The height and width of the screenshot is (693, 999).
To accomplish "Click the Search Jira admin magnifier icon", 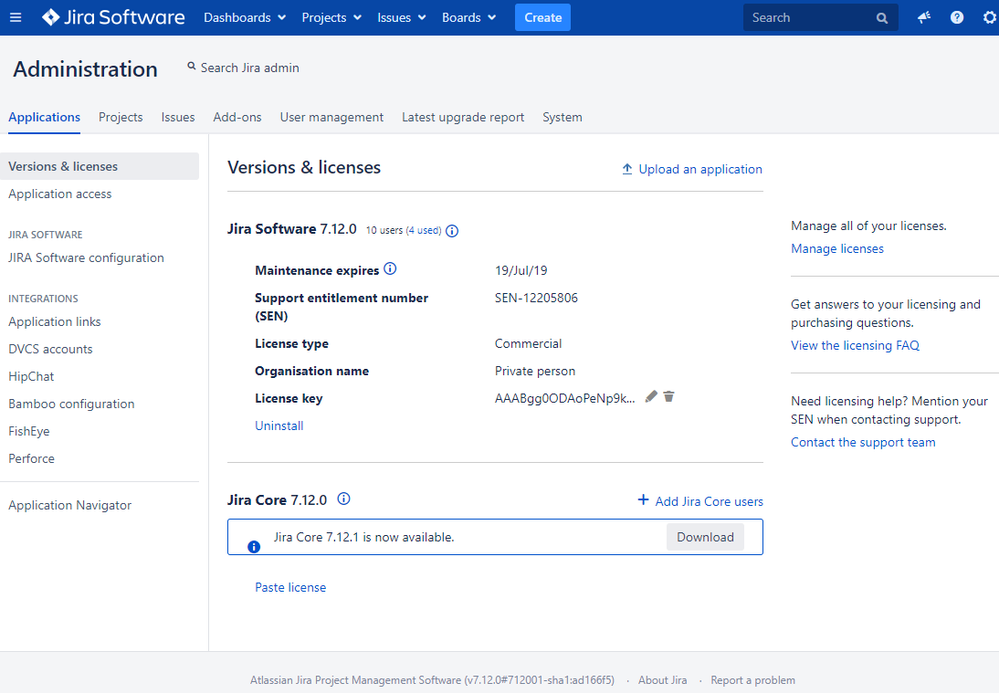I will [191, 66].
